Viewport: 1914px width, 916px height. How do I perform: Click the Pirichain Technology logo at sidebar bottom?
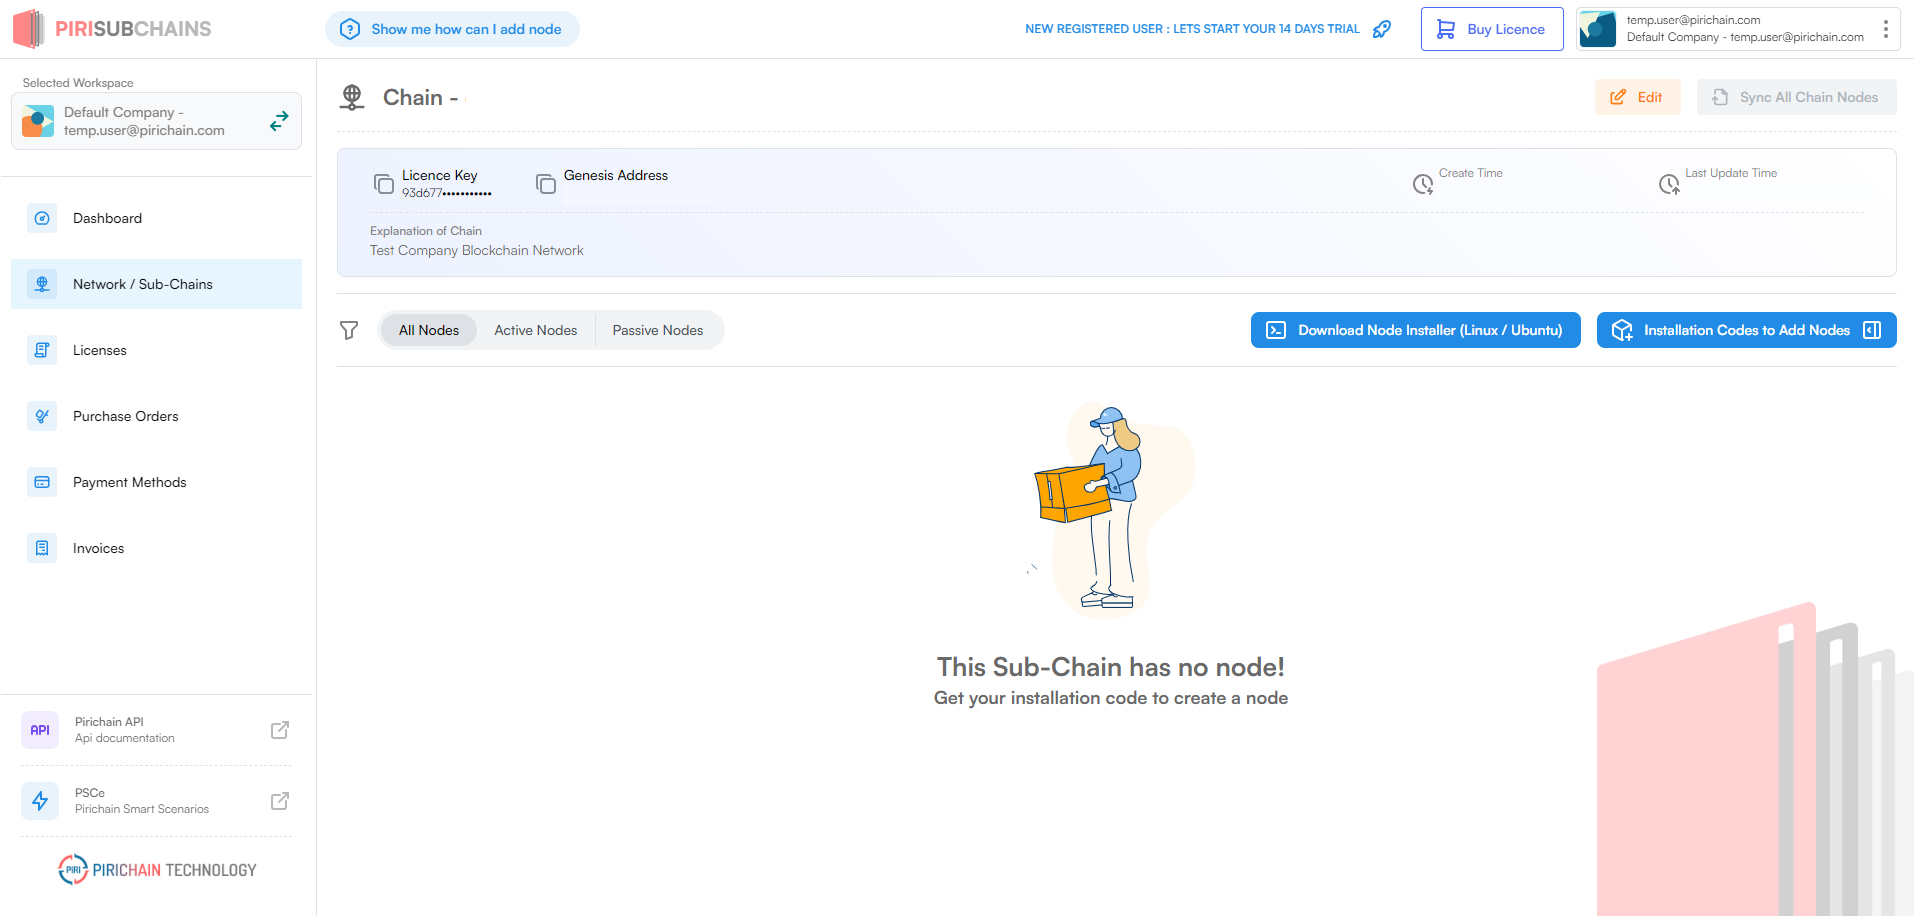point(156,869)
